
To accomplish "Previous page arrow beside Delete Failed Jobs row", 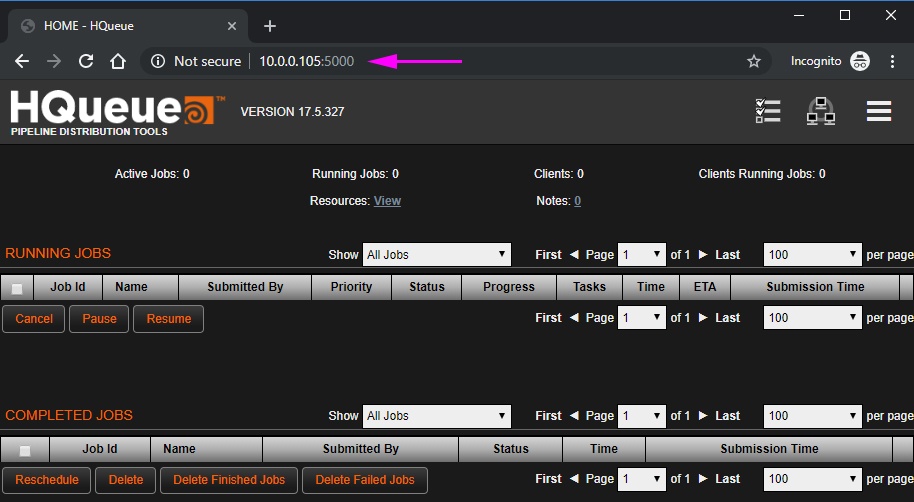I will point(574,478).
